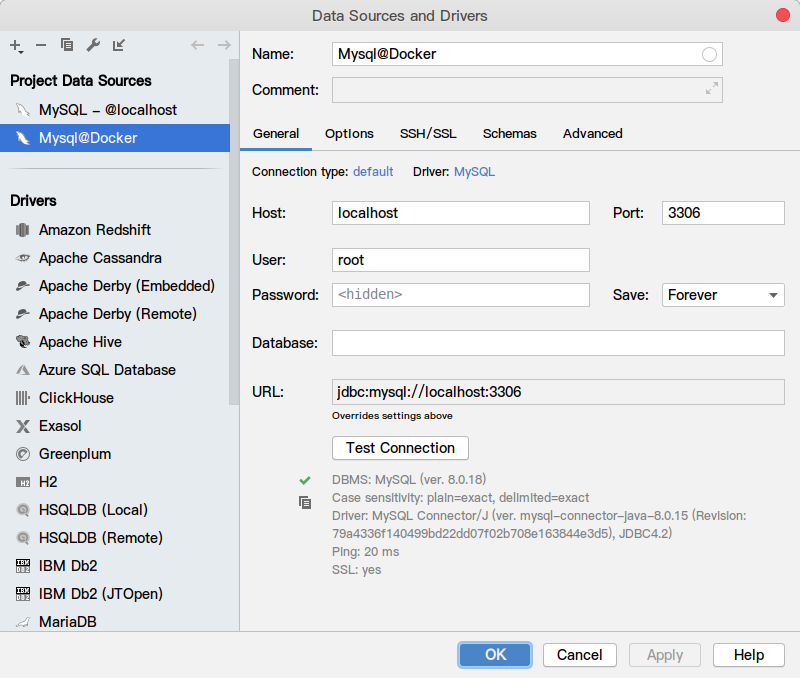Select MySQL – @localhost data source
This screenshot has height=678, width=800.
tap(115, 110)
